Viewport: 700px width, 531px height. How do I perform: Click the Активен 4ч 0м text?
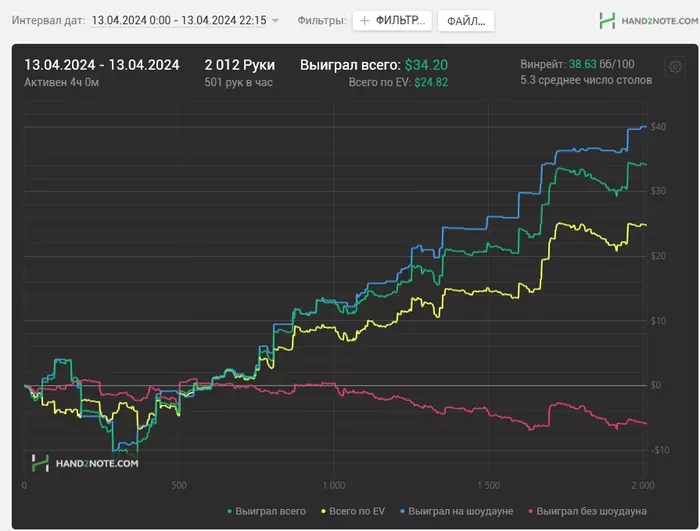[62, 83]
